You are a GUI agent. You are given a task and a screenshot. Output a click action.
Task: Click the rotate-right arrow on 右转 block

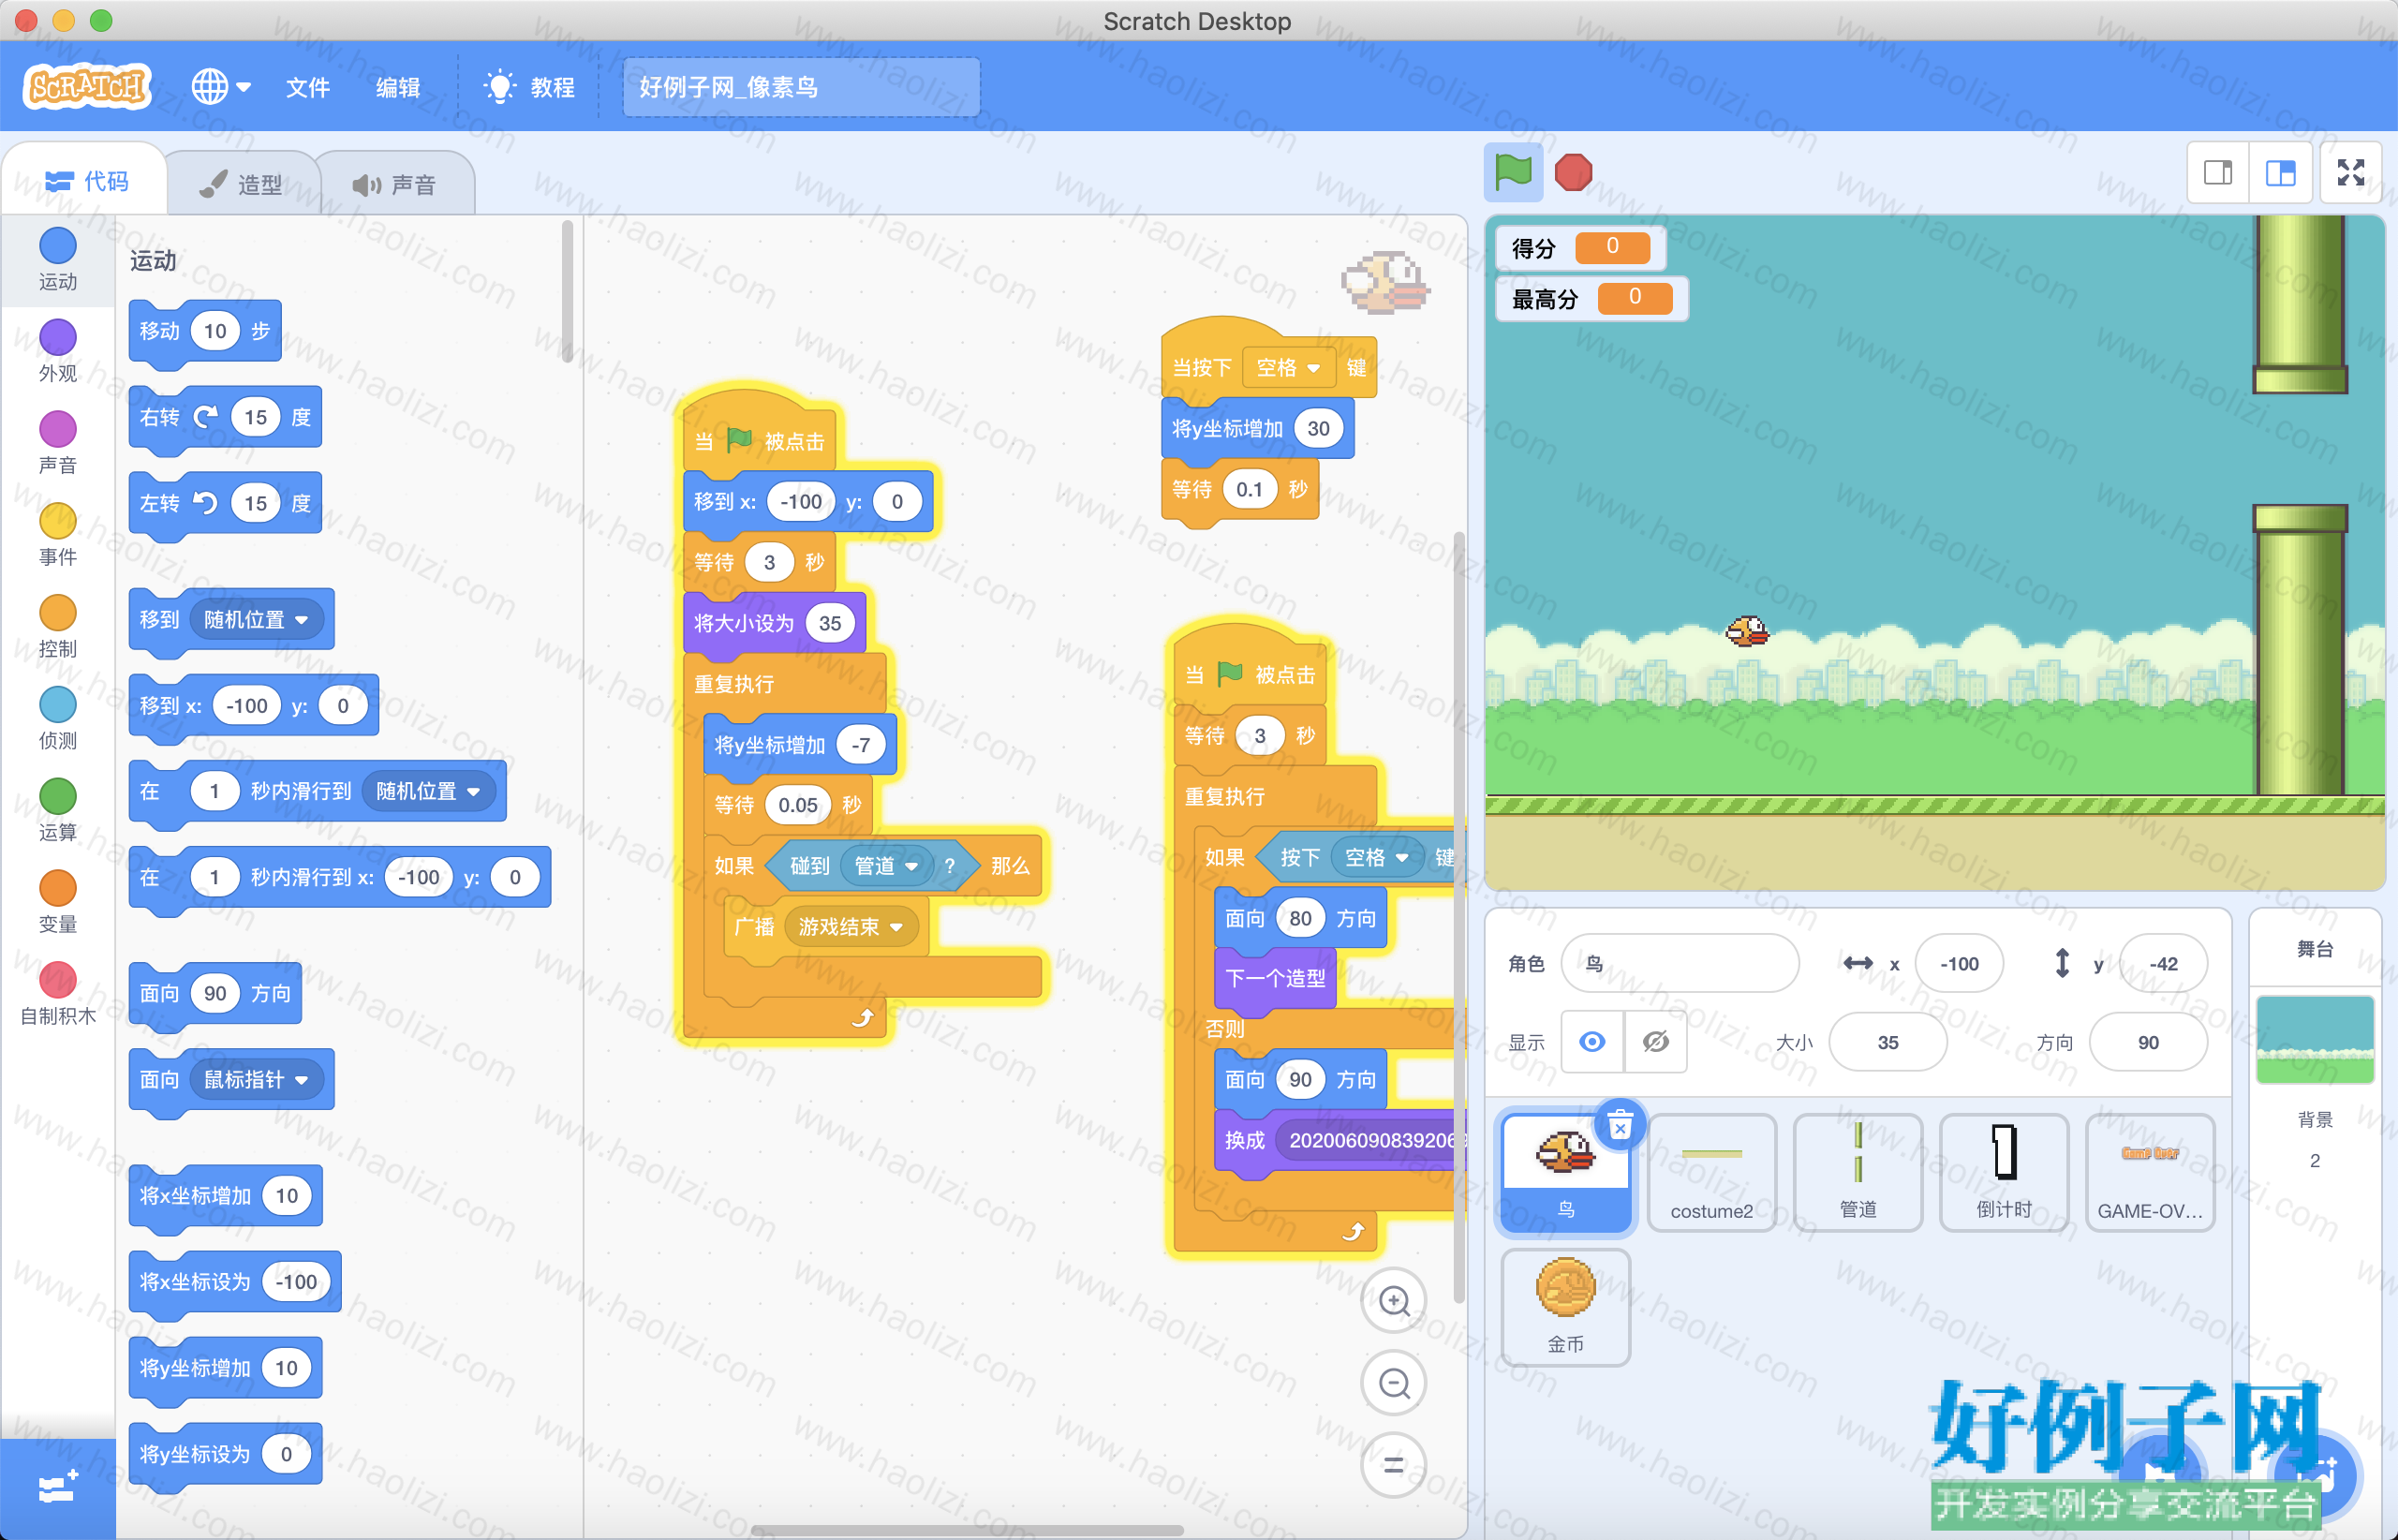tap(205, 416)
